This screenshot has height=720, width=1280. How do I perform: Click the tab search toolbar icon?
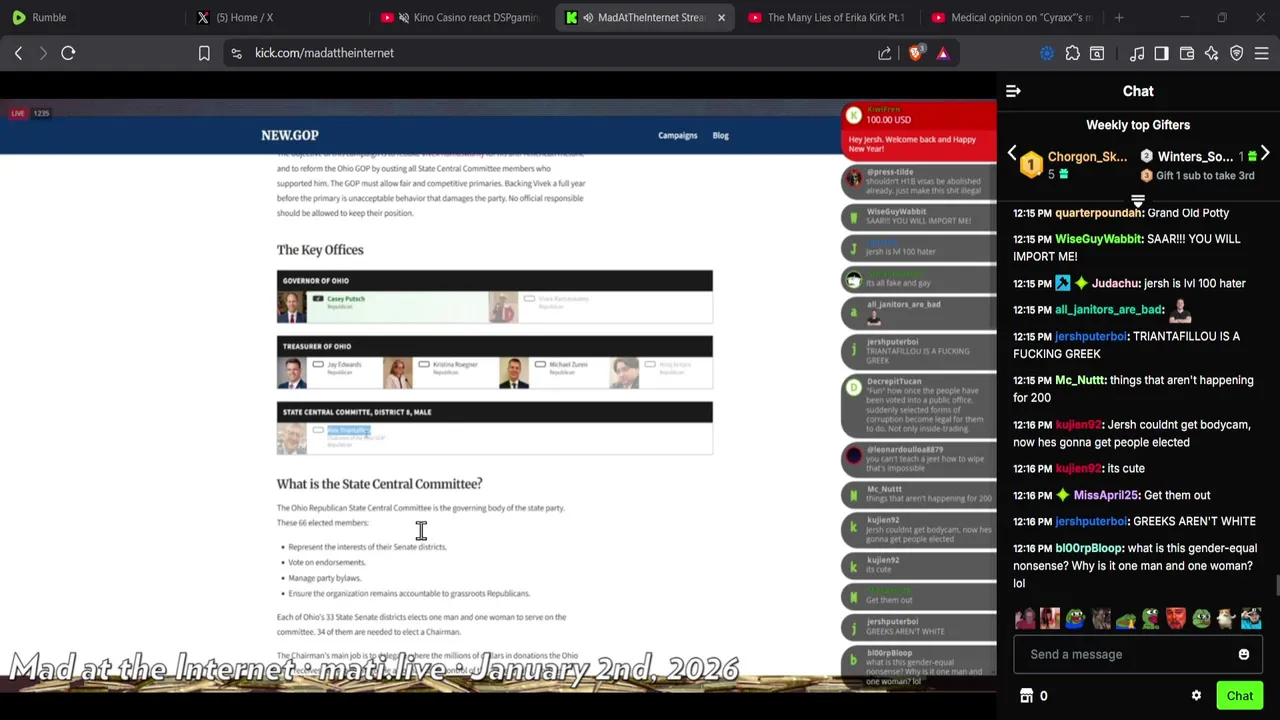click(1097, 53)
